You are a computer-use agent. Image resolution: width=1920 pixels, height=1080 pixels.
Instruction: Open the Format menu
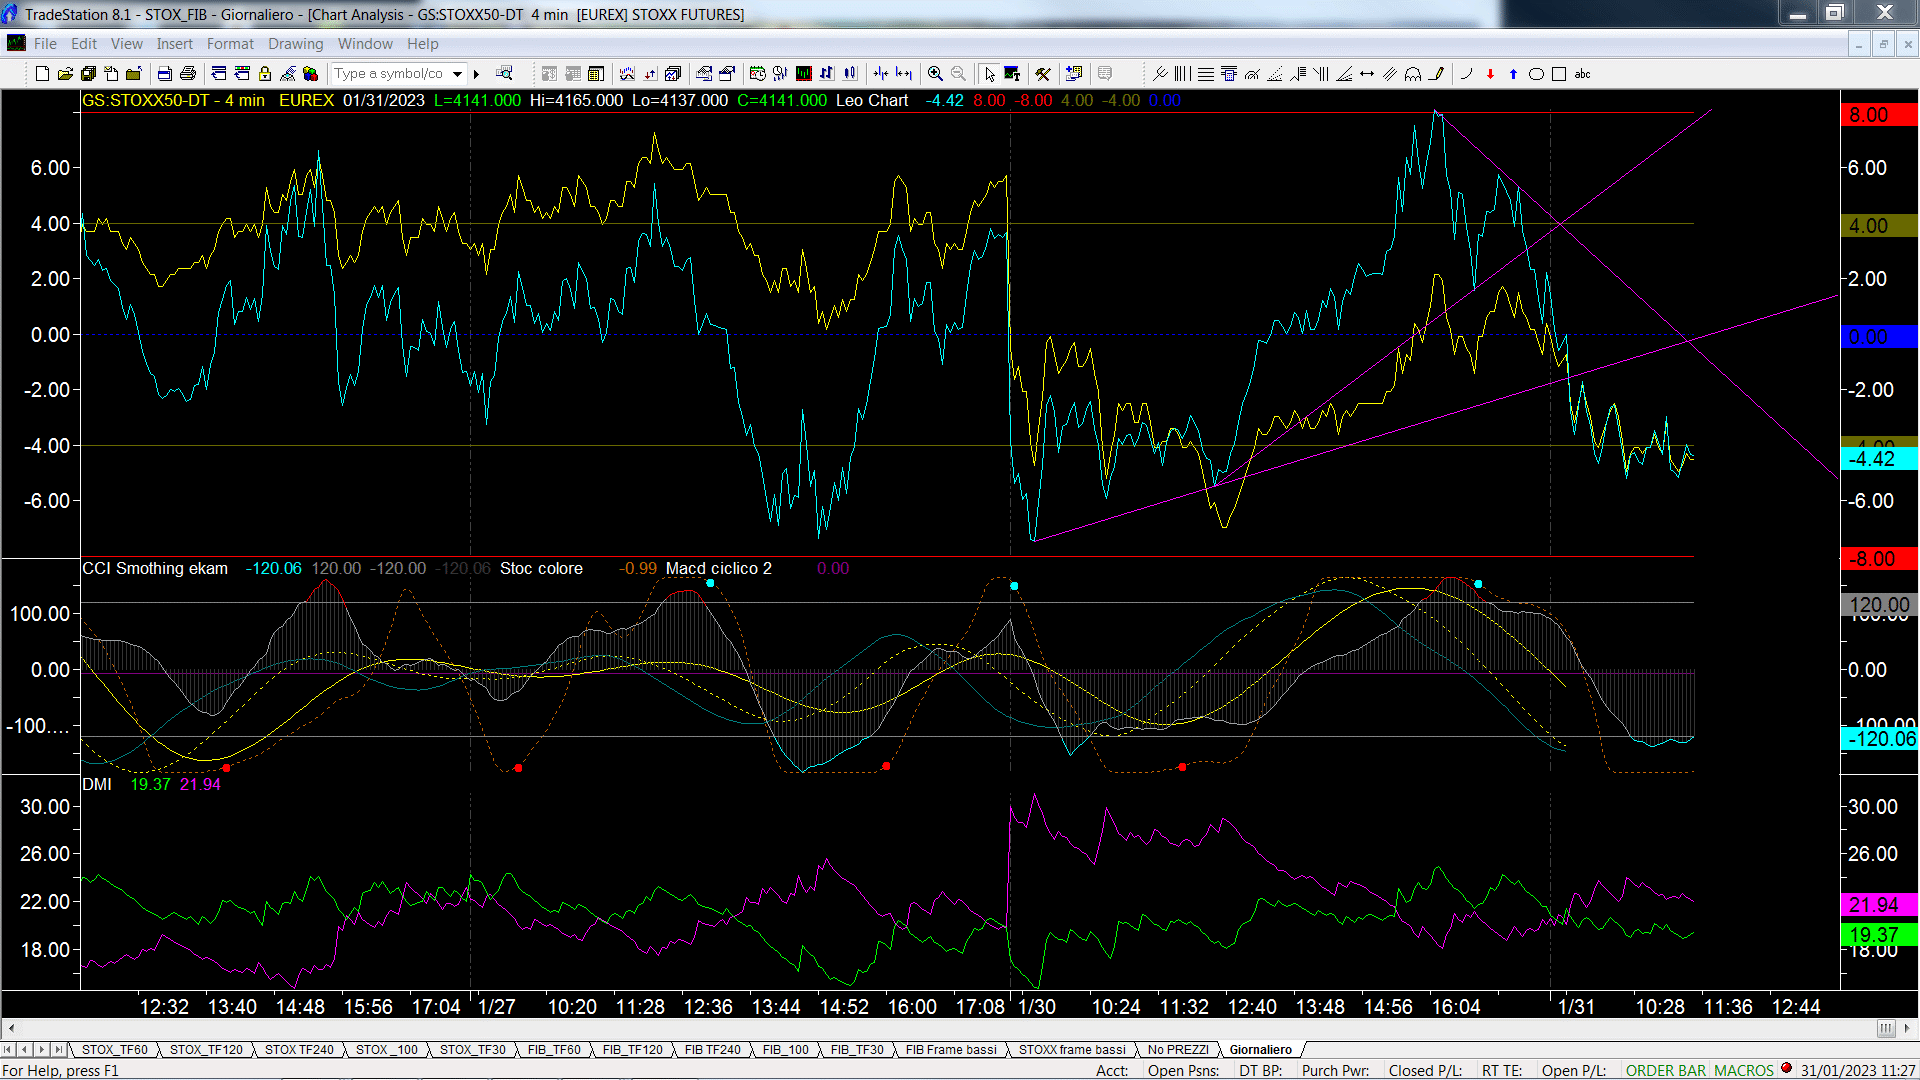click(230, 44)
